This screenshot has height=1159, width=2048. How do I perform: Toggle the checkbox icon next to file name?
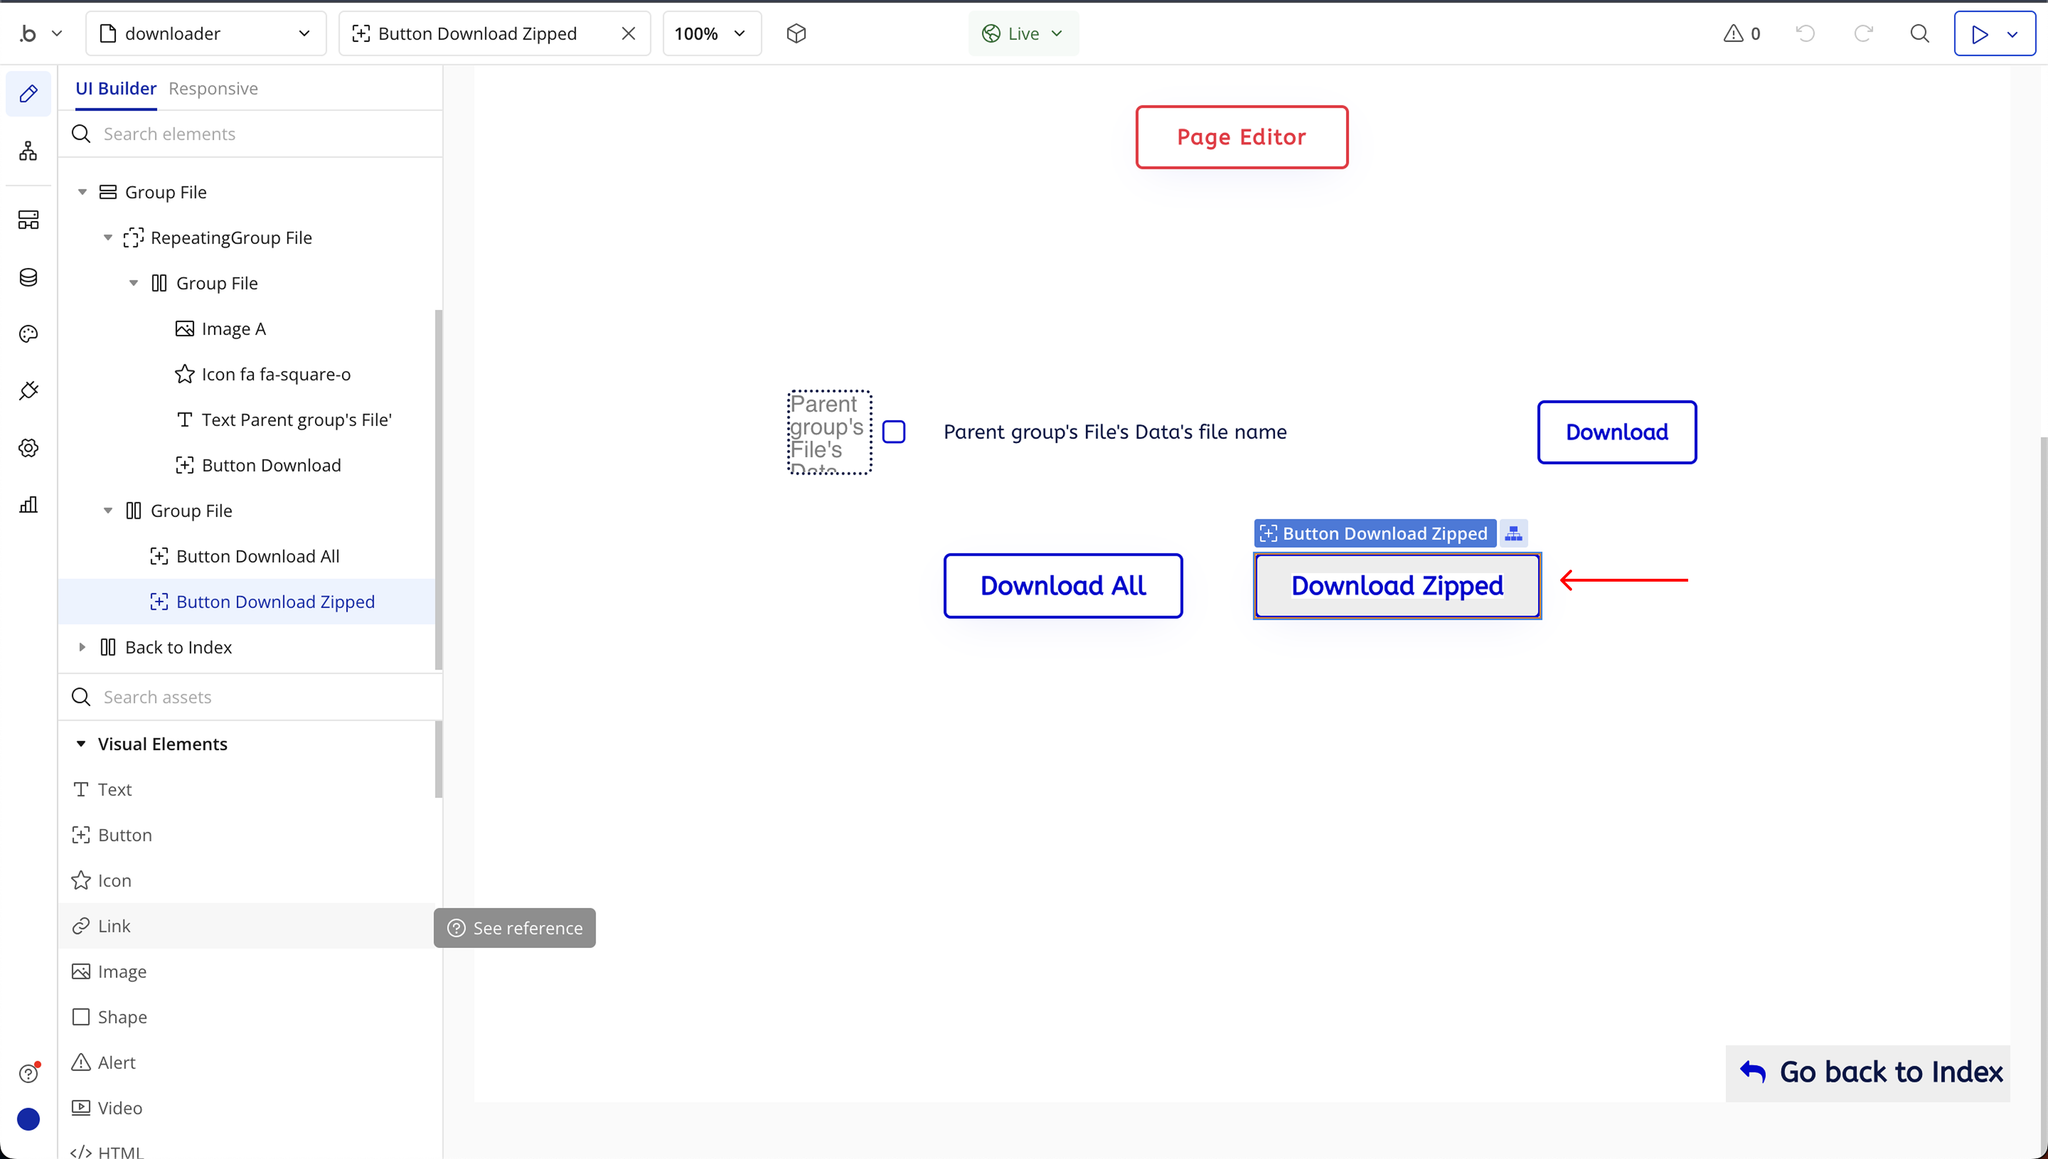click(894, 432)
